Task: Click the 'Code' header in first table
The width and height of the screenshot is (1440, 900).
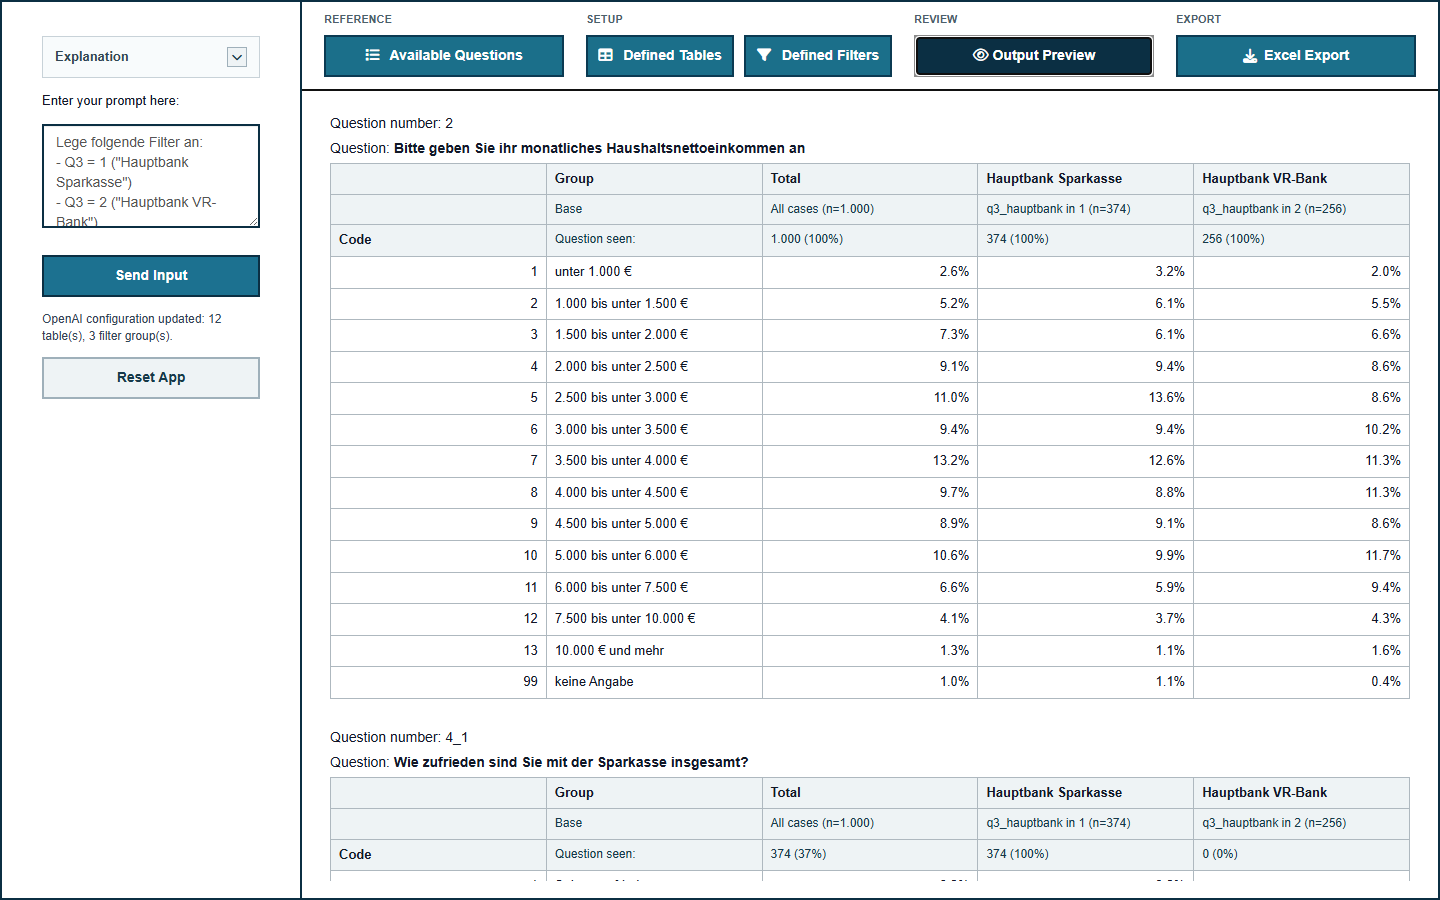Action: coord(355,240)
